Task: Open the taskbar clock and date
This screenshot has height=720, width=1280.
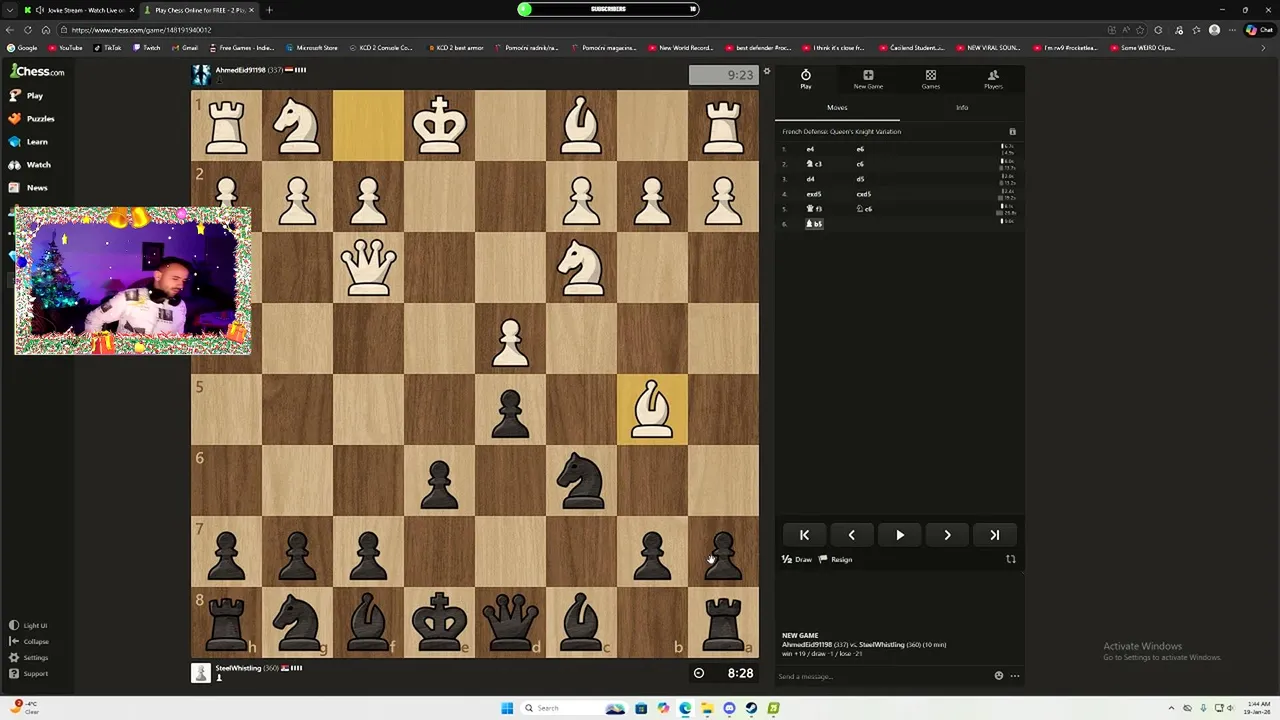Action: click(x=1257, y=708)
